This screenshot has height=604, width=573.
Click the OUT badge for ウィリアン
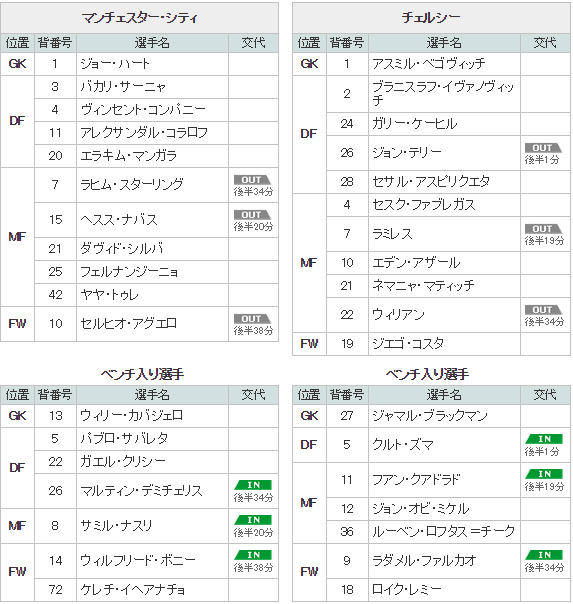pyautogui.click(x=543, y=310)
